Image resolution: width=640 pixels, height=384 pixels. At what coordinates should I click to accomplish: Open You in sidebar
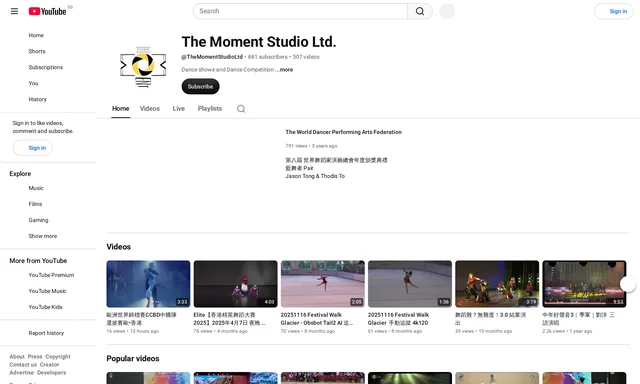tap(33, 83)
